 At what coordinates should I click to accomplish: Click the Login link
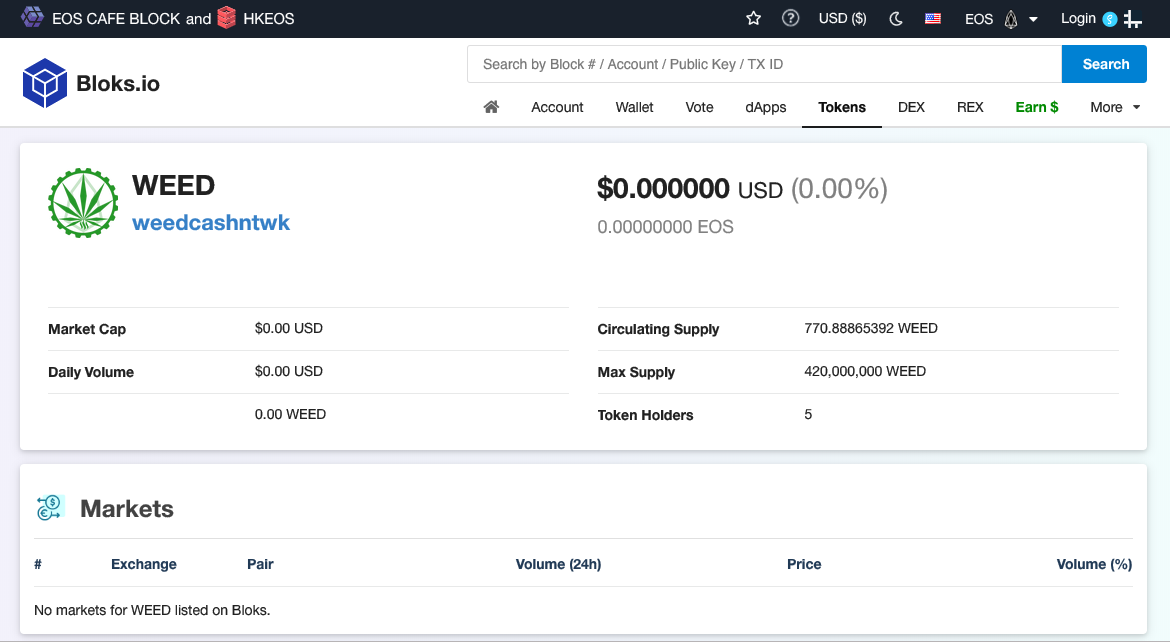click(1078, 19)
